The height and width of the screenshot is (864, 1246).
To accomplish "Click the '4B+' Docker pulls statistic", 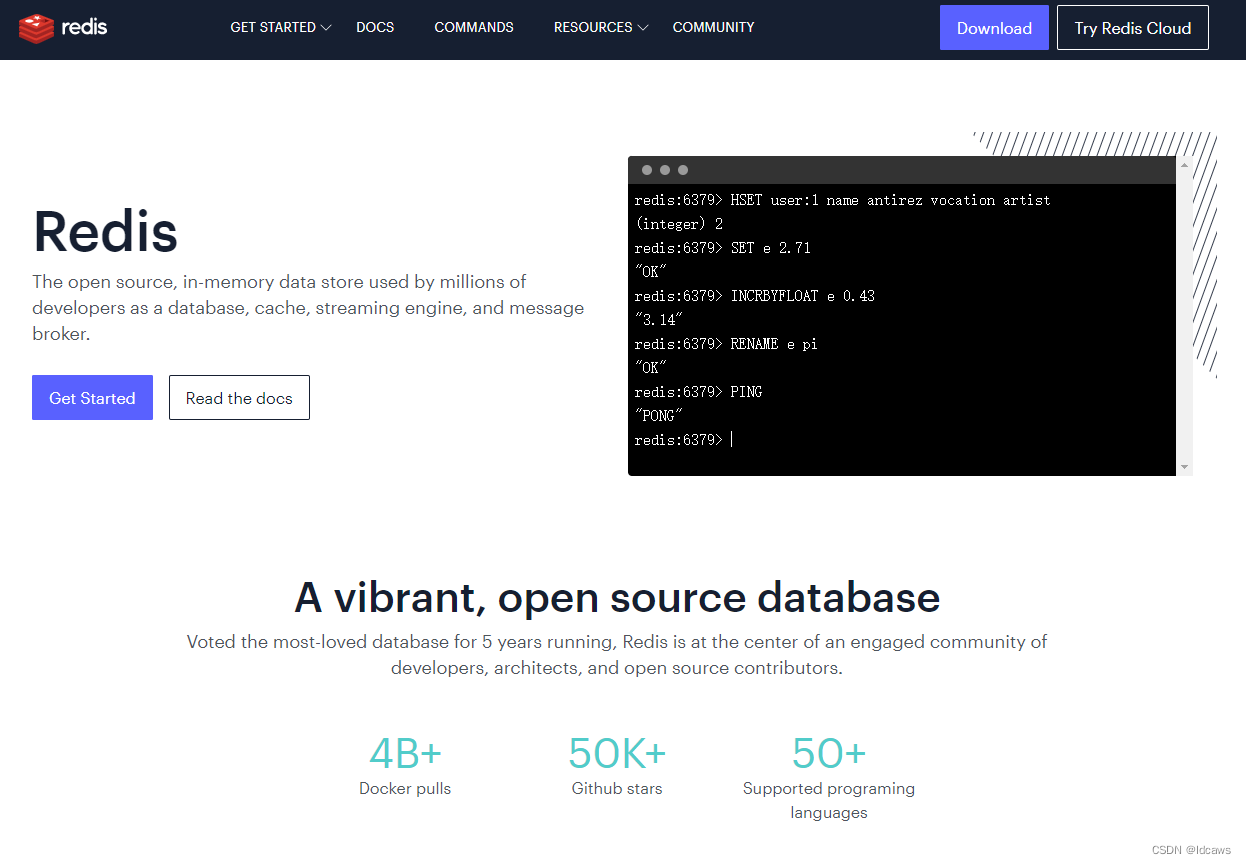I will pyautogui.click(x=405, y=752).
